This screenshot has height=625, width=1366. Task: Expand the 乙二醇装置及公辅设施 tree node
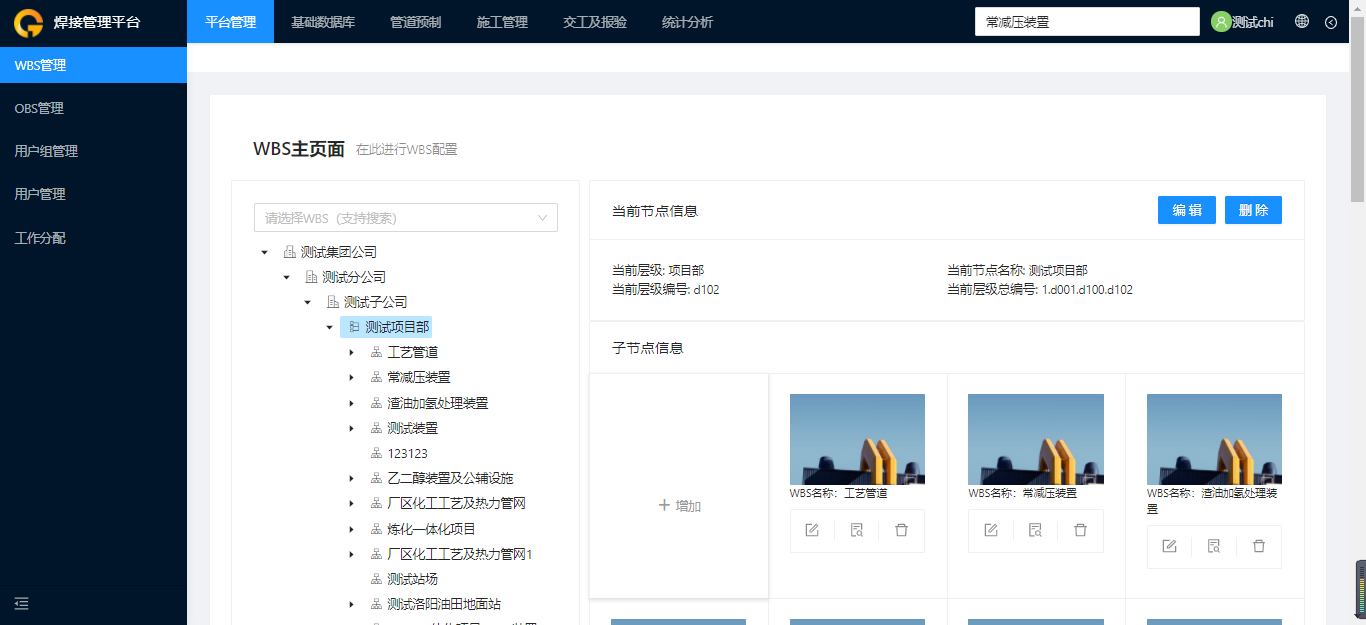click(351, 478)
